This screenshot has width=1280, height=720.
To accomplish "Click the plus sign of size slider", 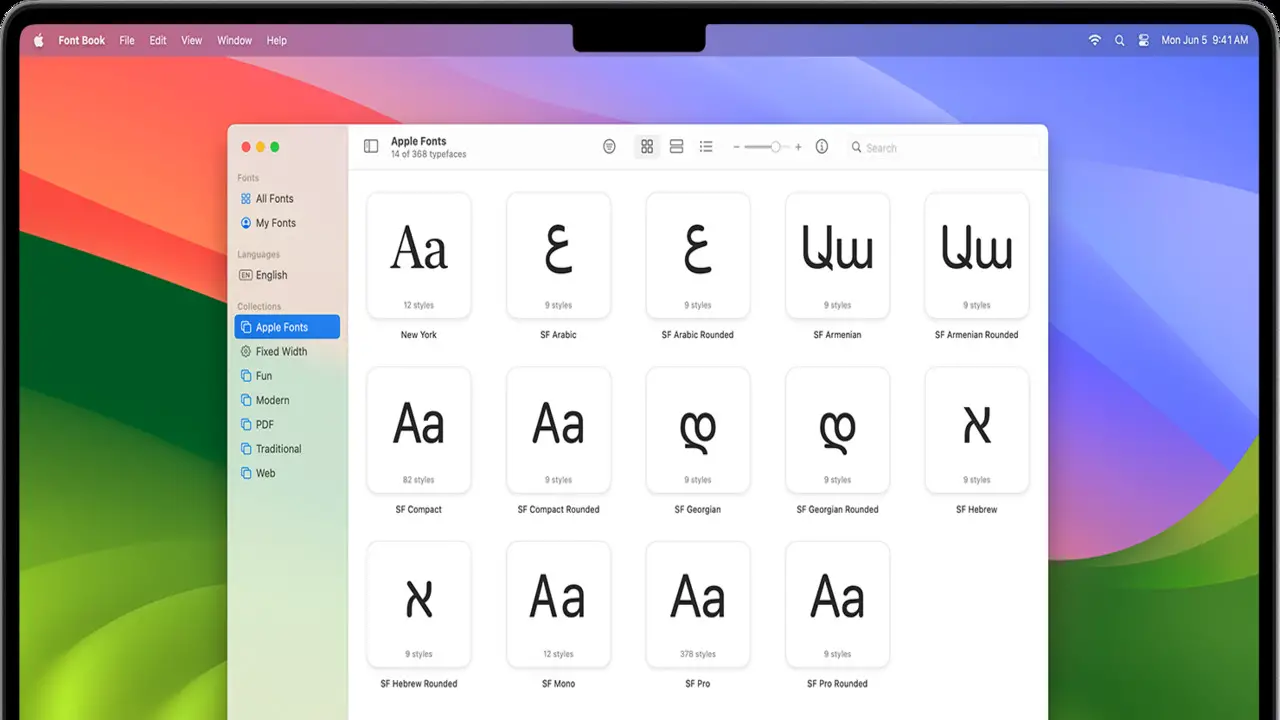I will coord(798,147).
